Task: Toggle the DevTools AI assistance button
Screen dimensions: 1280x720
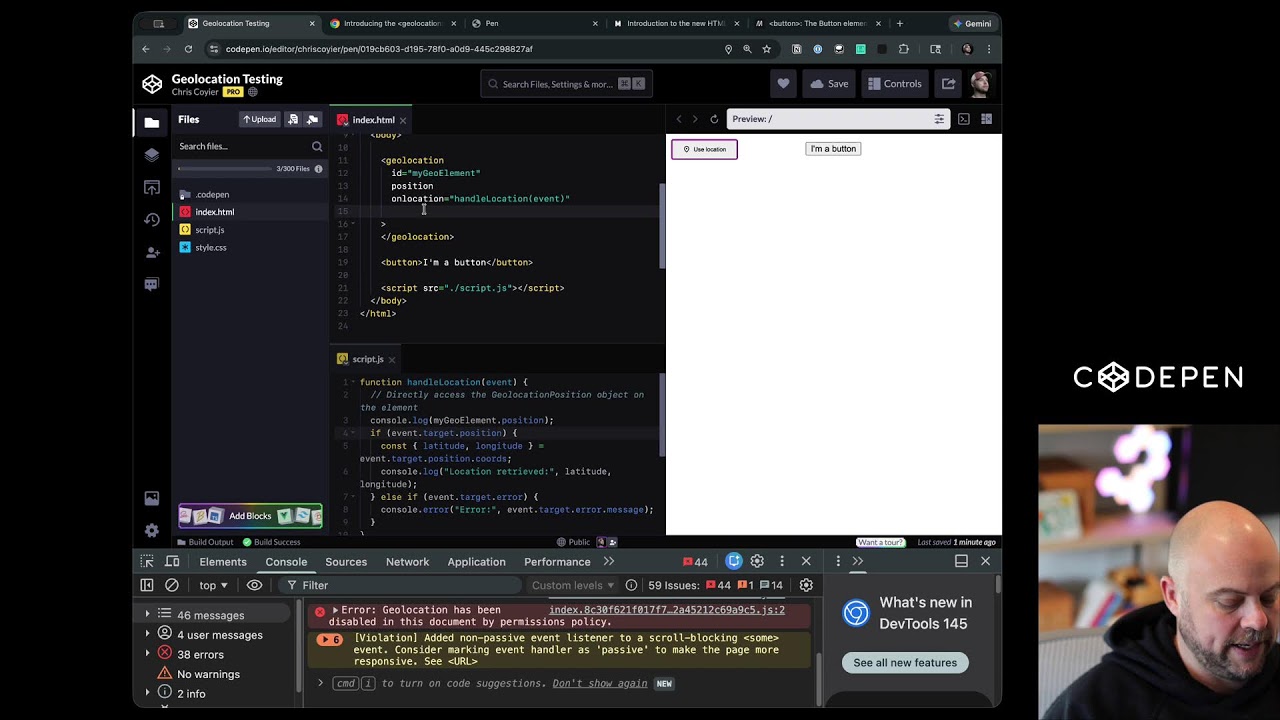Action: tap(734, 561)
